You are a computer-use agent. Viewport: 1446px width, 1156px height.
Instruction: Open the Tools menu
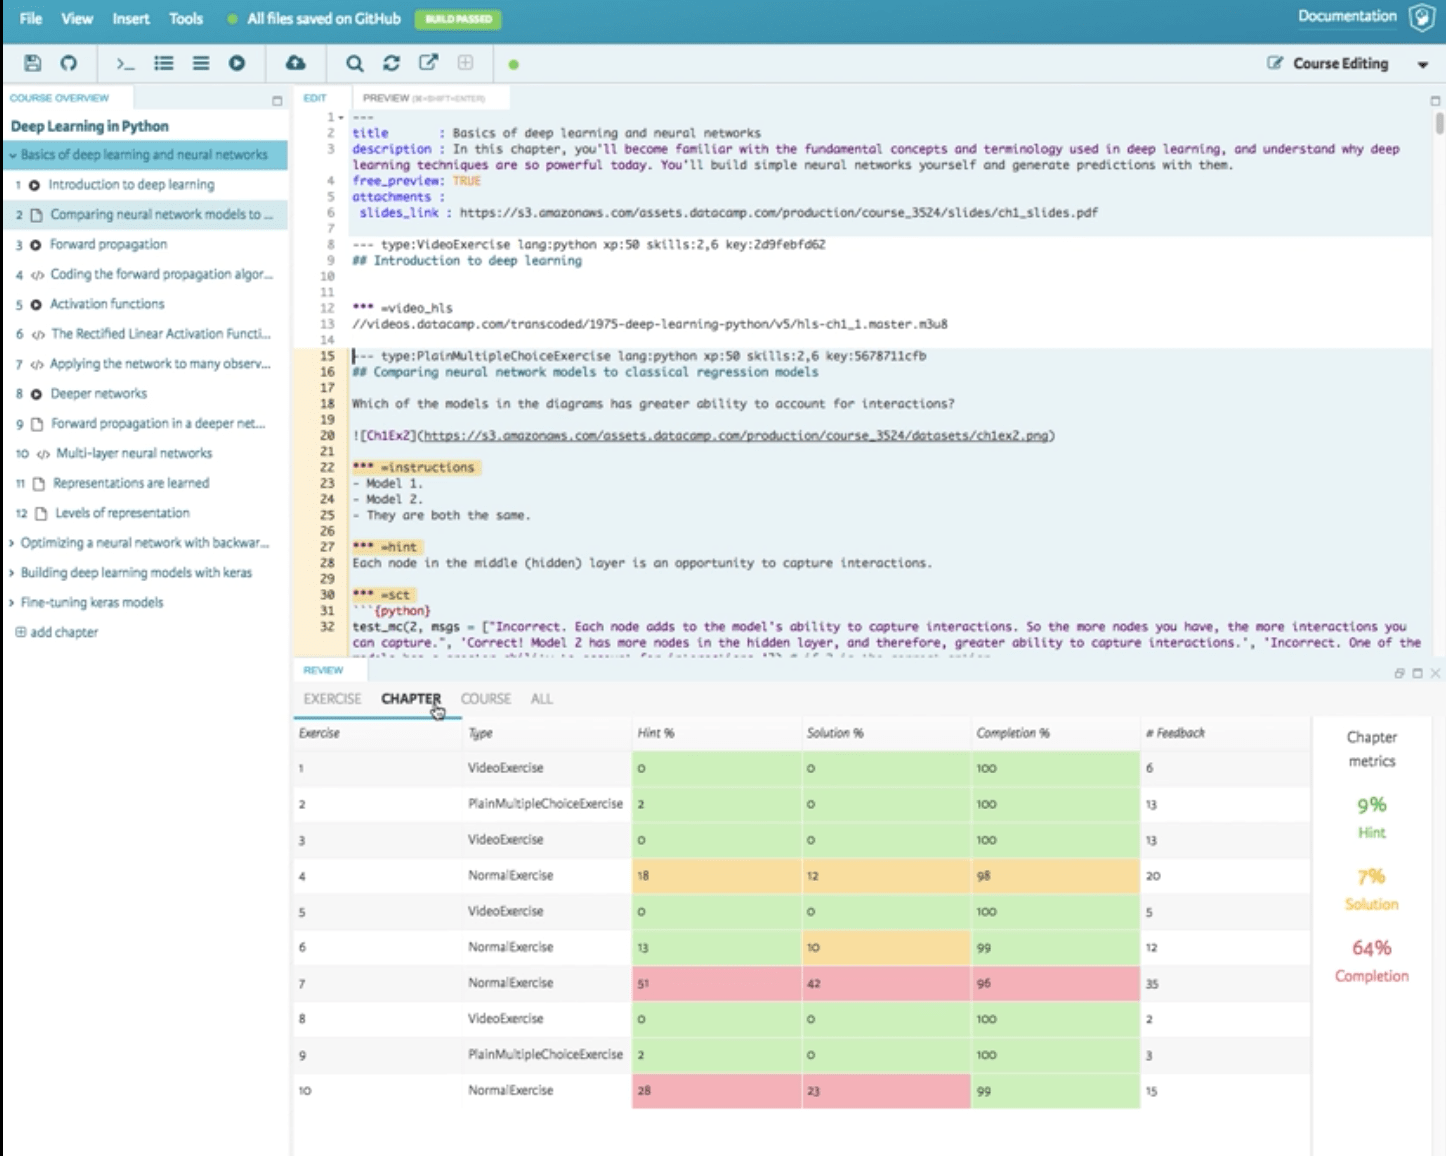click(x=186, y=18)
